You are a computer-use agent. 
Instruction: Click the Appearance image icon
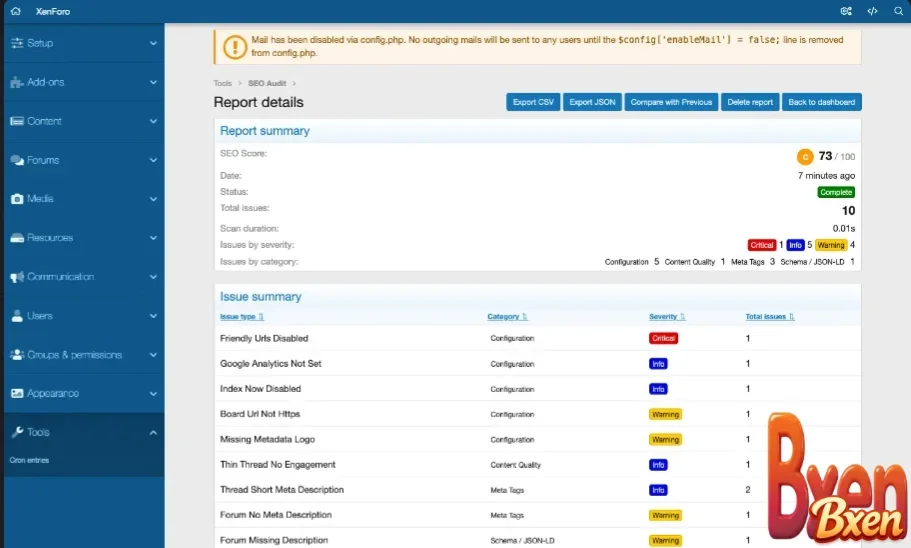(17, 393)
